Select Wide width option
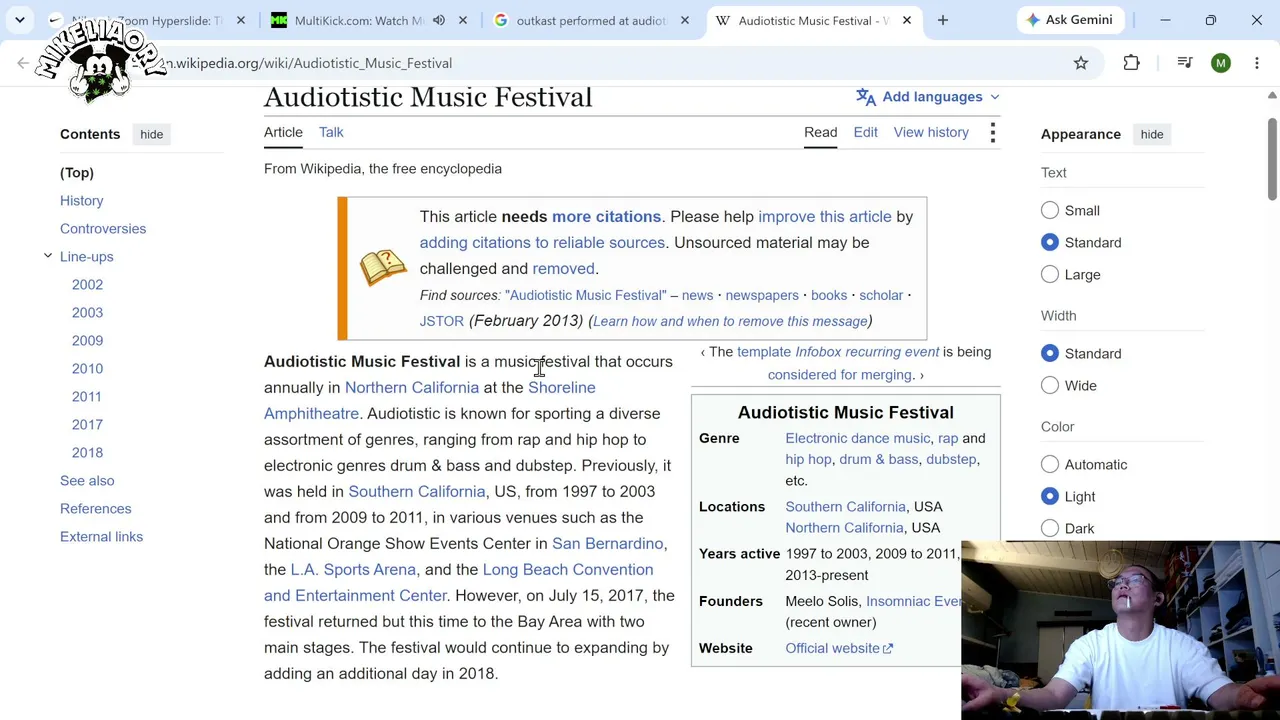The width and height of the screenshot is (1280, 720). tap(1050, 386)
